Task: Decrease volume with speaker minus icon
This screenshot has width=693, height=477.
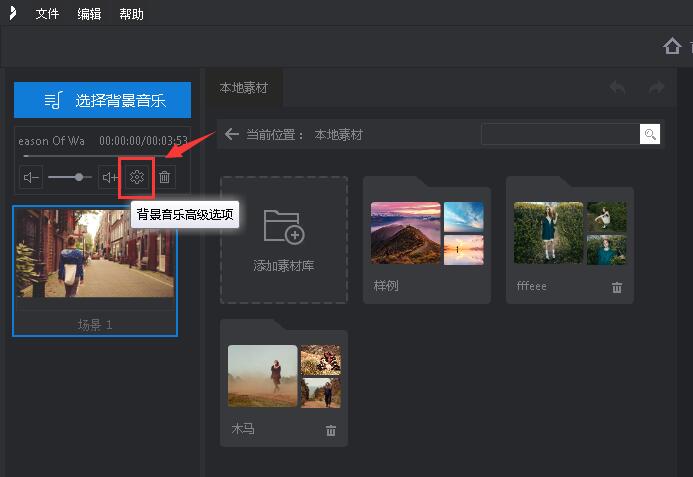Action: (31, 177)
